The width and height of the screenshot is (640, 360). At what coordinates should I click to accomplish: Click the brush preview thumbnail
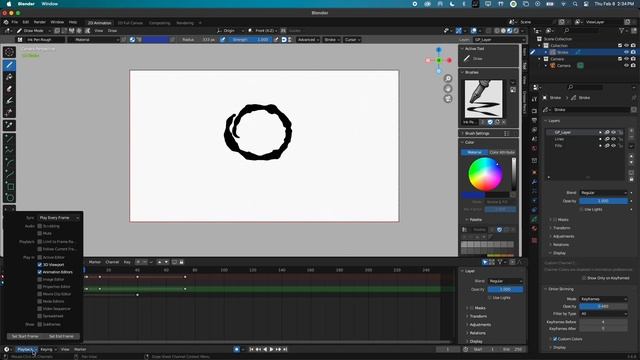tap(484, 99)
